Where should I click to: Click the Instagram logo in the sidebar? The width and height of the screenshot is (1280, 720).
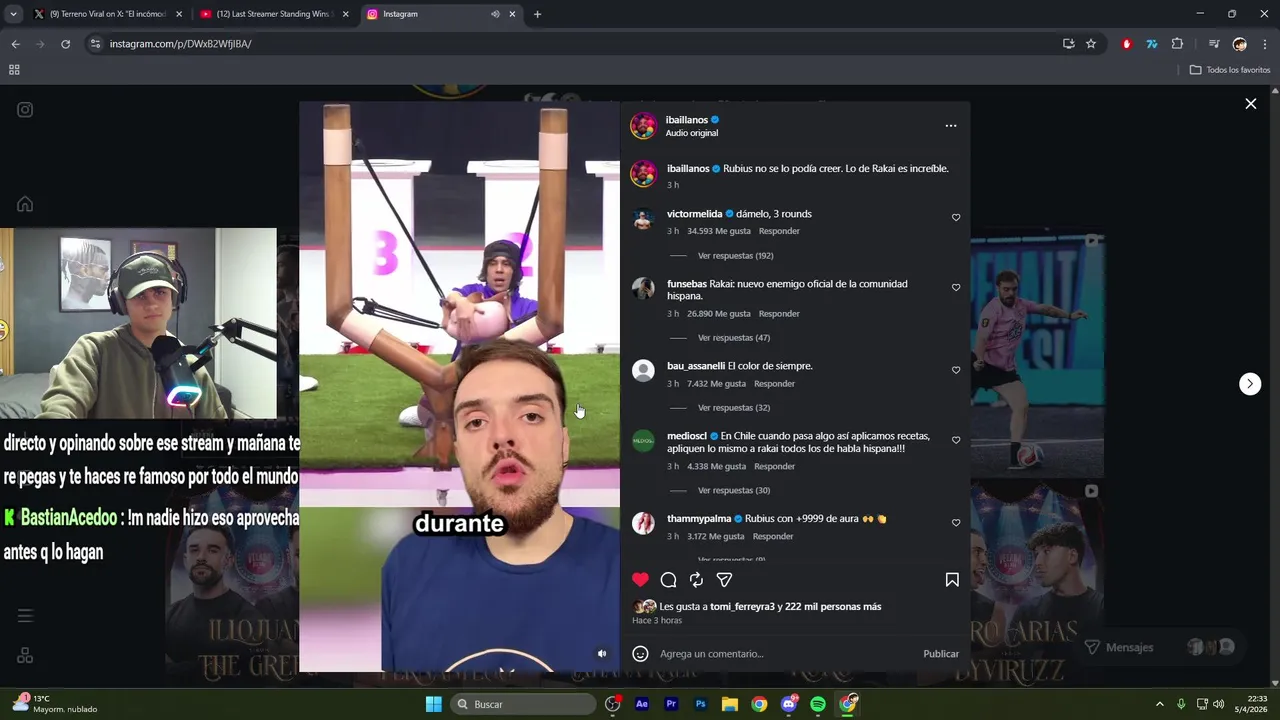[25, 110]
